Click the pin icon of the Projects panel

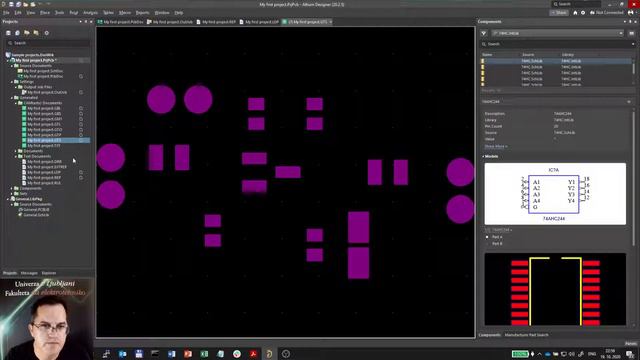[86, 21]
